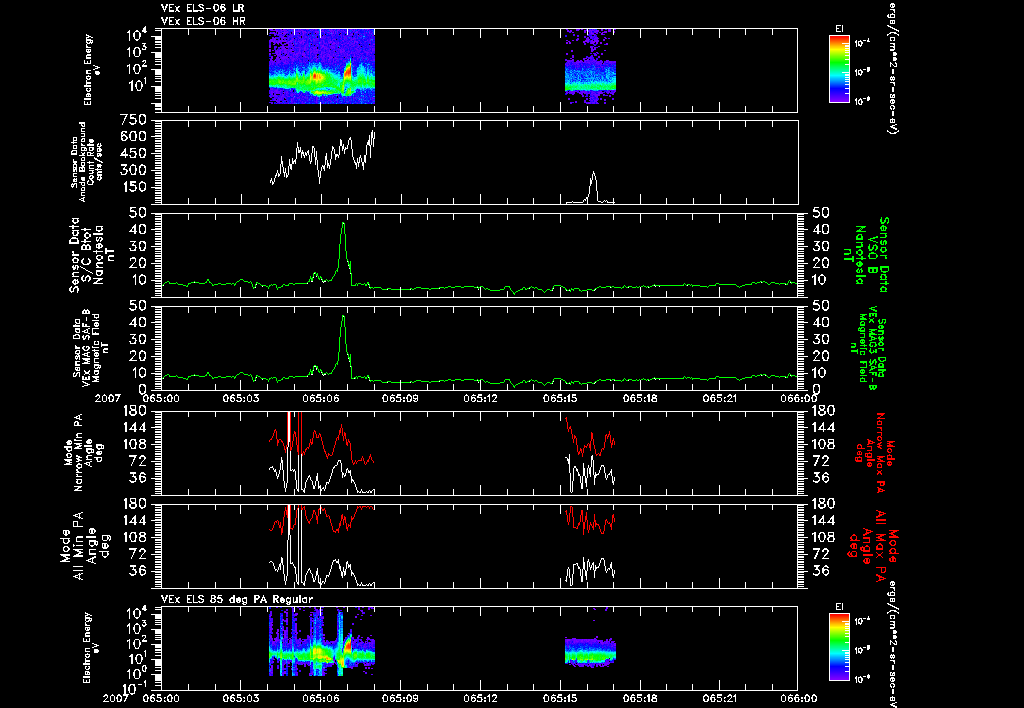Click the green "VSO B Nanotesla" axis label
Viewport: 1024px width, 708px height.
867,255
